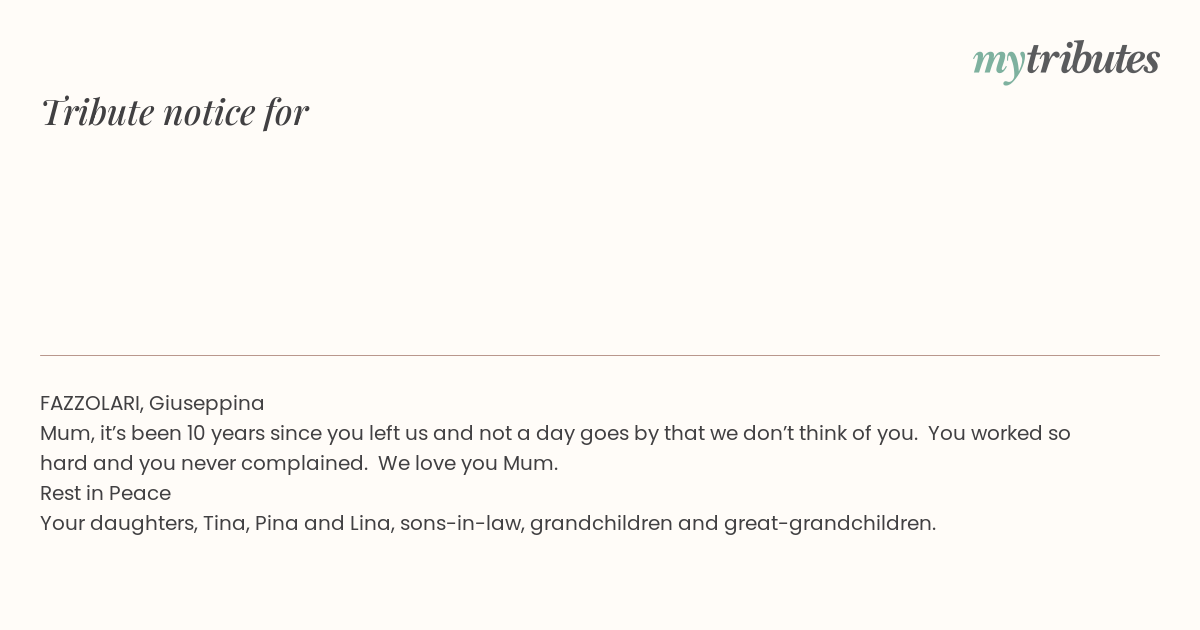Click the horizontal divider line
Image resolution: width=1200 pixels, height=630 pixels.
click(x=600, y=355)
